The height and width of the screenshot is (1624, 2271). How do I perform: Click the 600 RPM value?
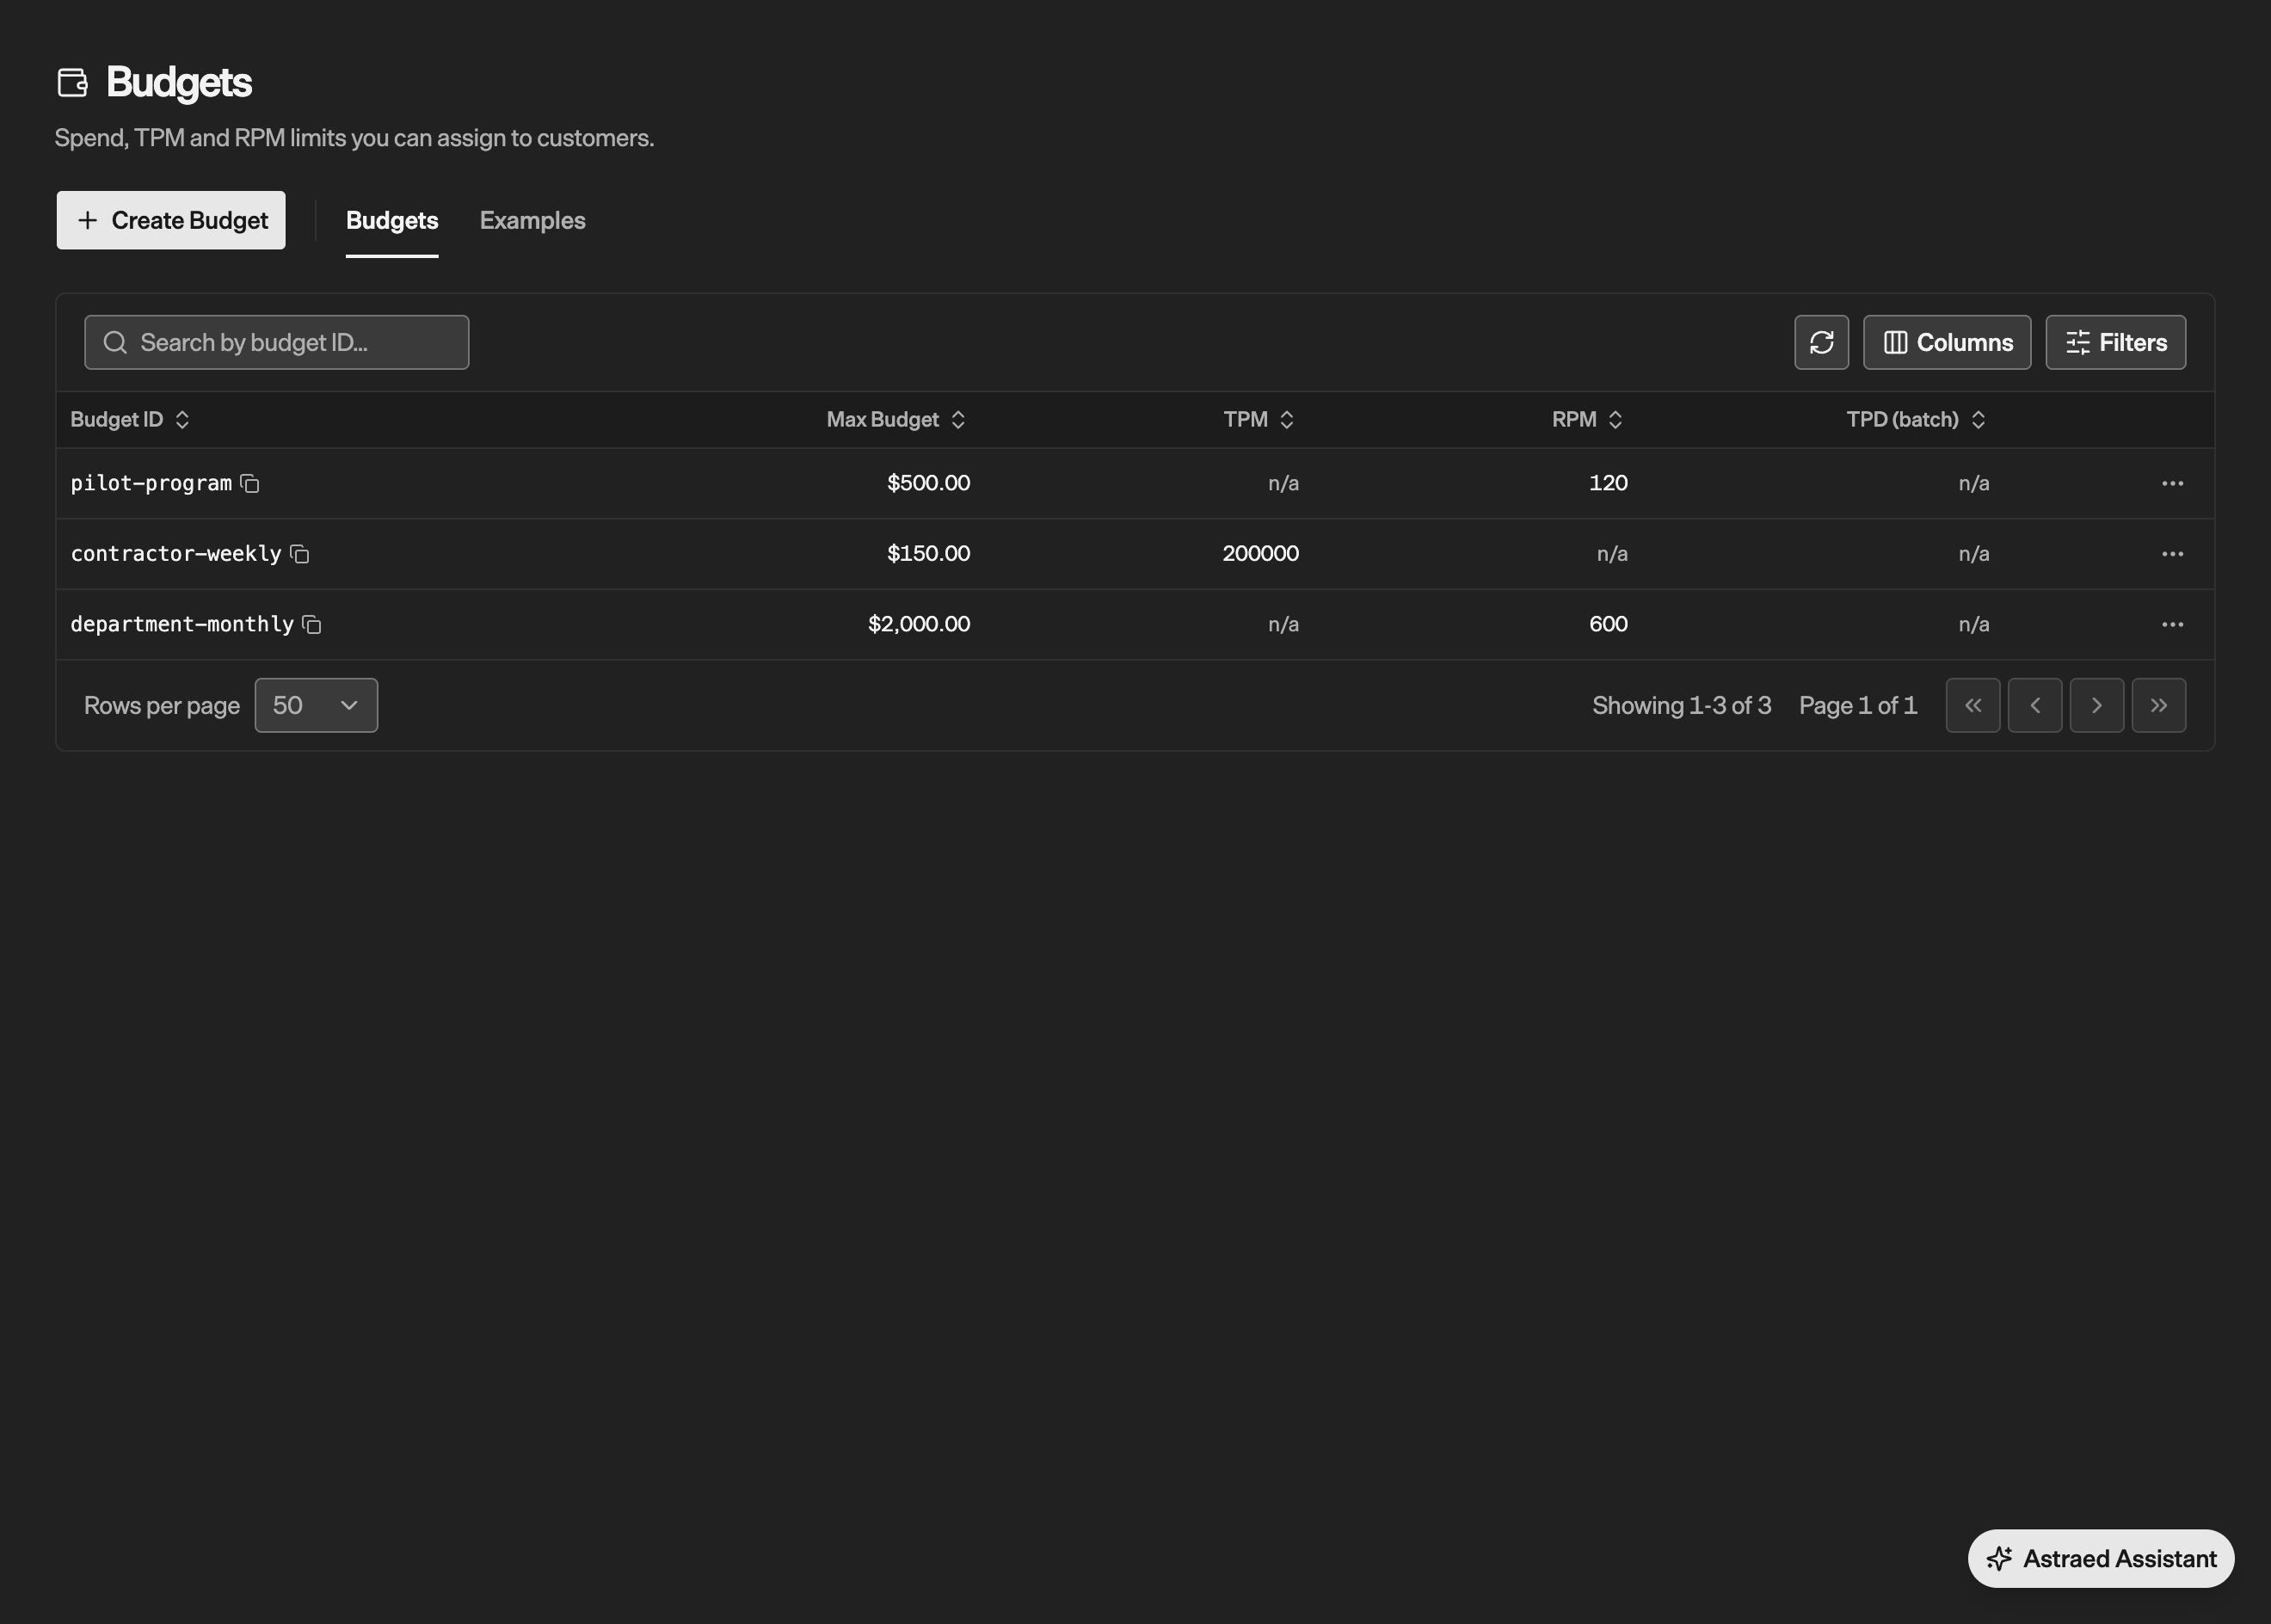tap(1608, 624)
